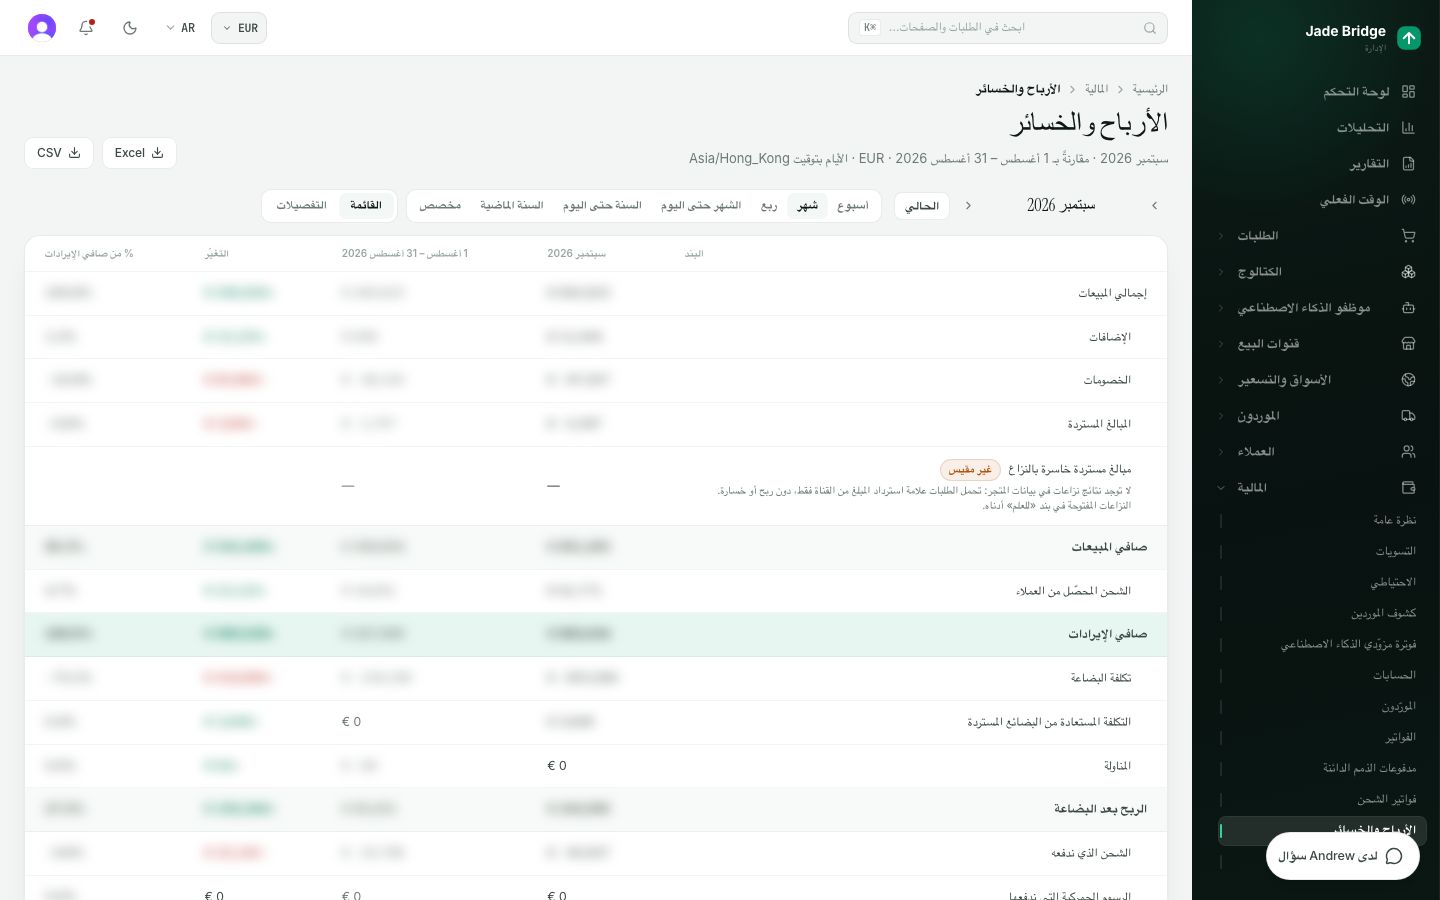
Task: Toggle dark mode with the moon icon
Action: point(130,28)
